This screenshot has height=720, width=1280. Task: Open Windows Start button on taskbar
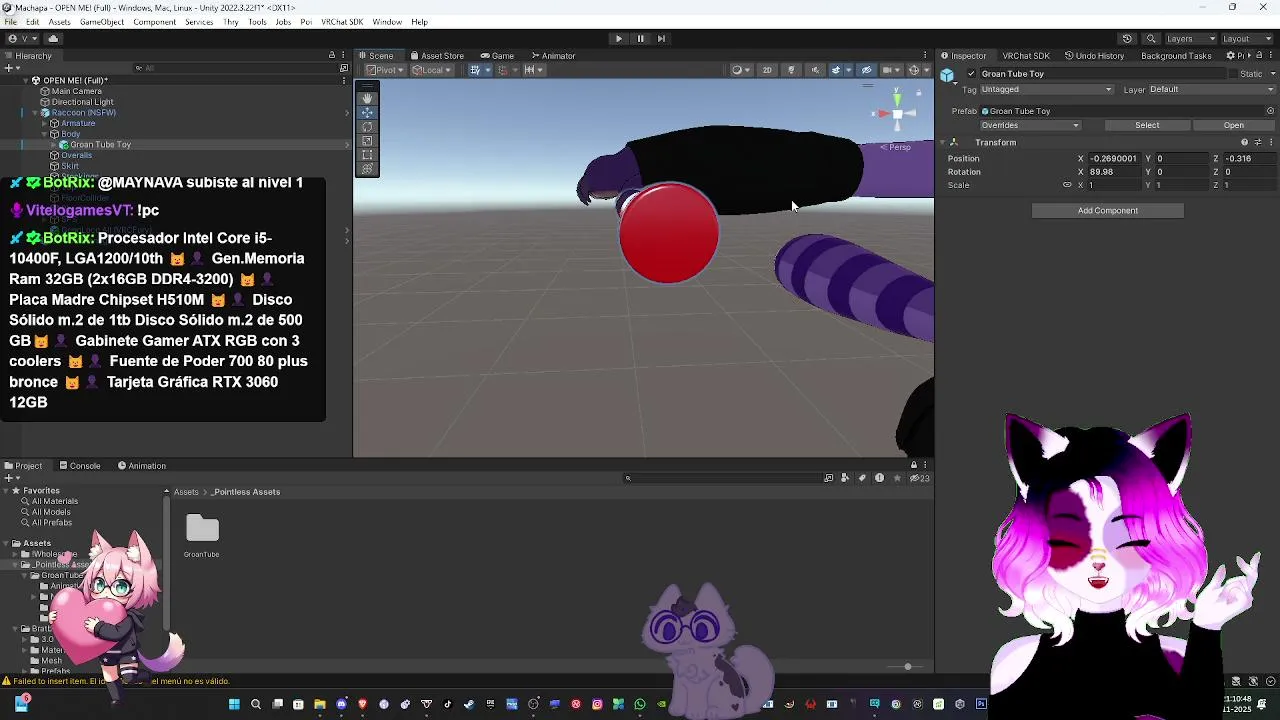[234, 704]
